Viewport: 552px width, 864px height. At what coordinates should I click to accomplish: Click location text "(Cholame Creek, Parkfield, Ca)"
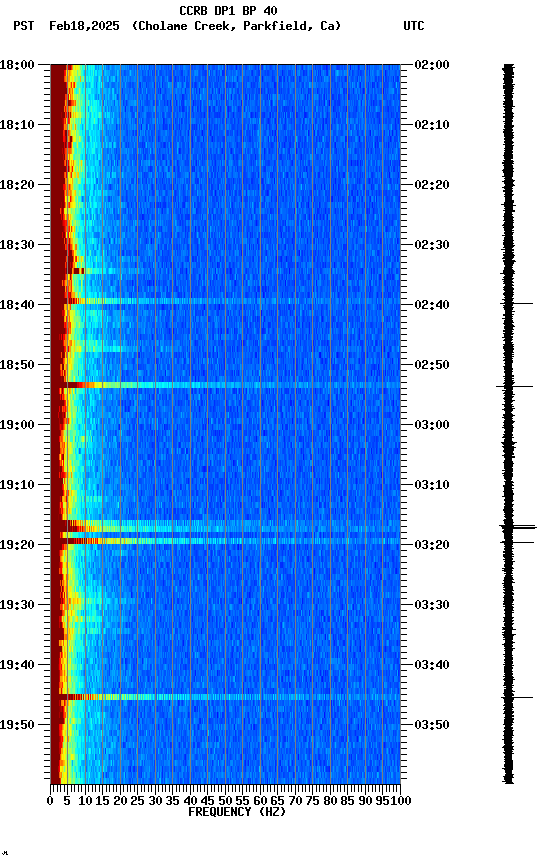pyautogui.click(x=236, y=26)
